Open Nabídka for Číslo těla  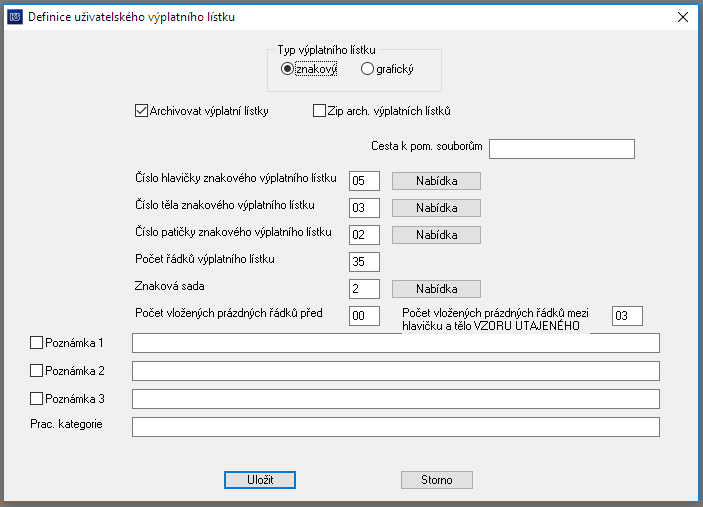click(x=436, y=208)
